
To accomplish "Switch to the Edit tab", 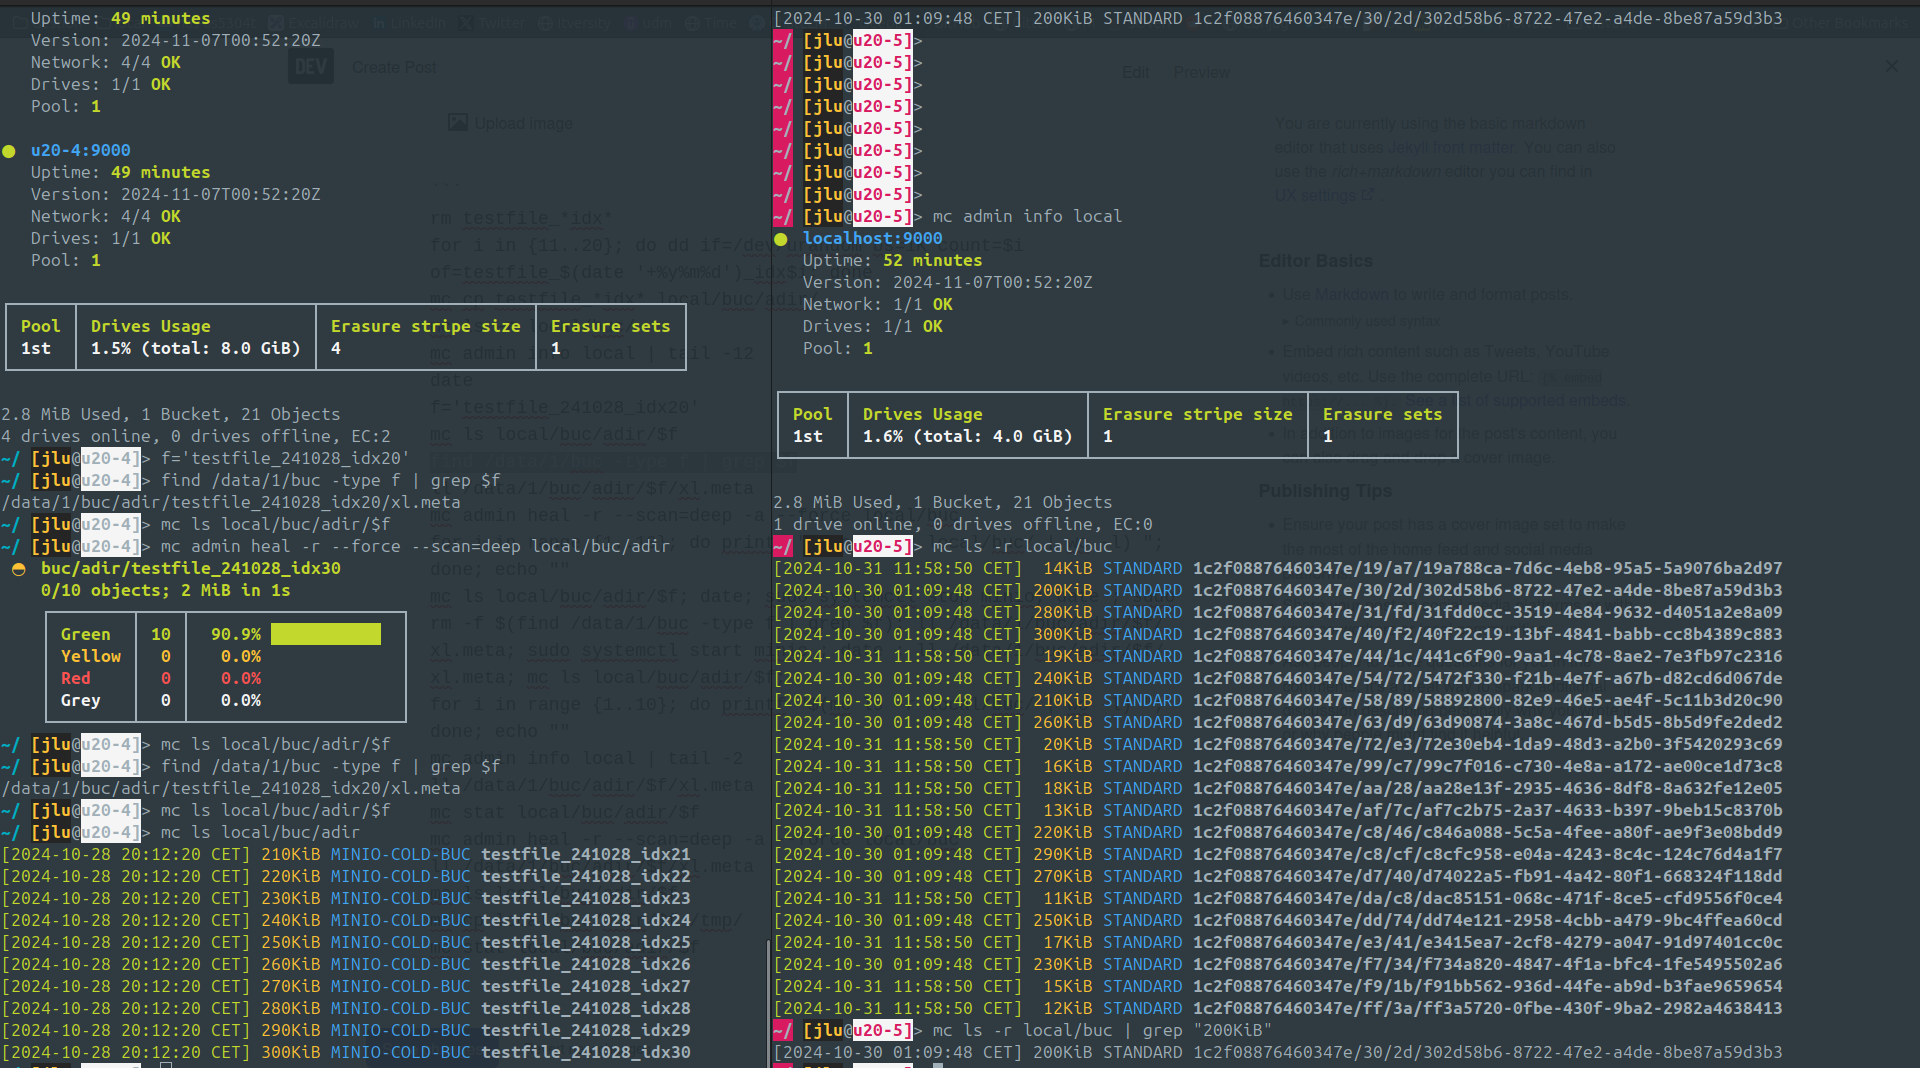I will pos(1135,72).
